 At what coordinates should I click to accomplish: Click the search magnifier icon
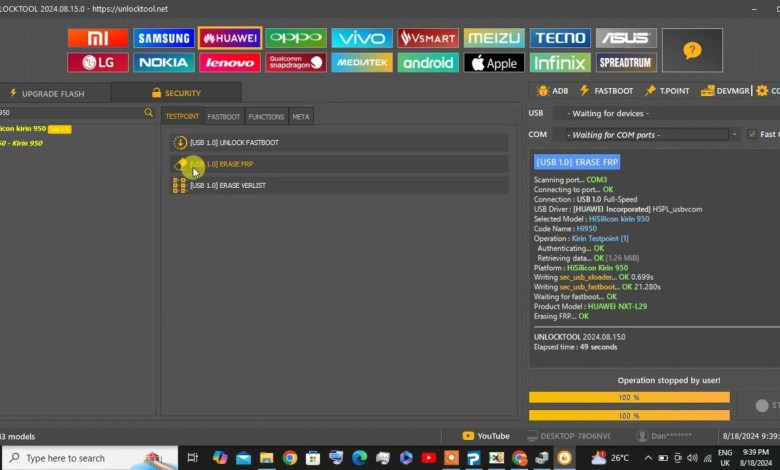point(148,113)
